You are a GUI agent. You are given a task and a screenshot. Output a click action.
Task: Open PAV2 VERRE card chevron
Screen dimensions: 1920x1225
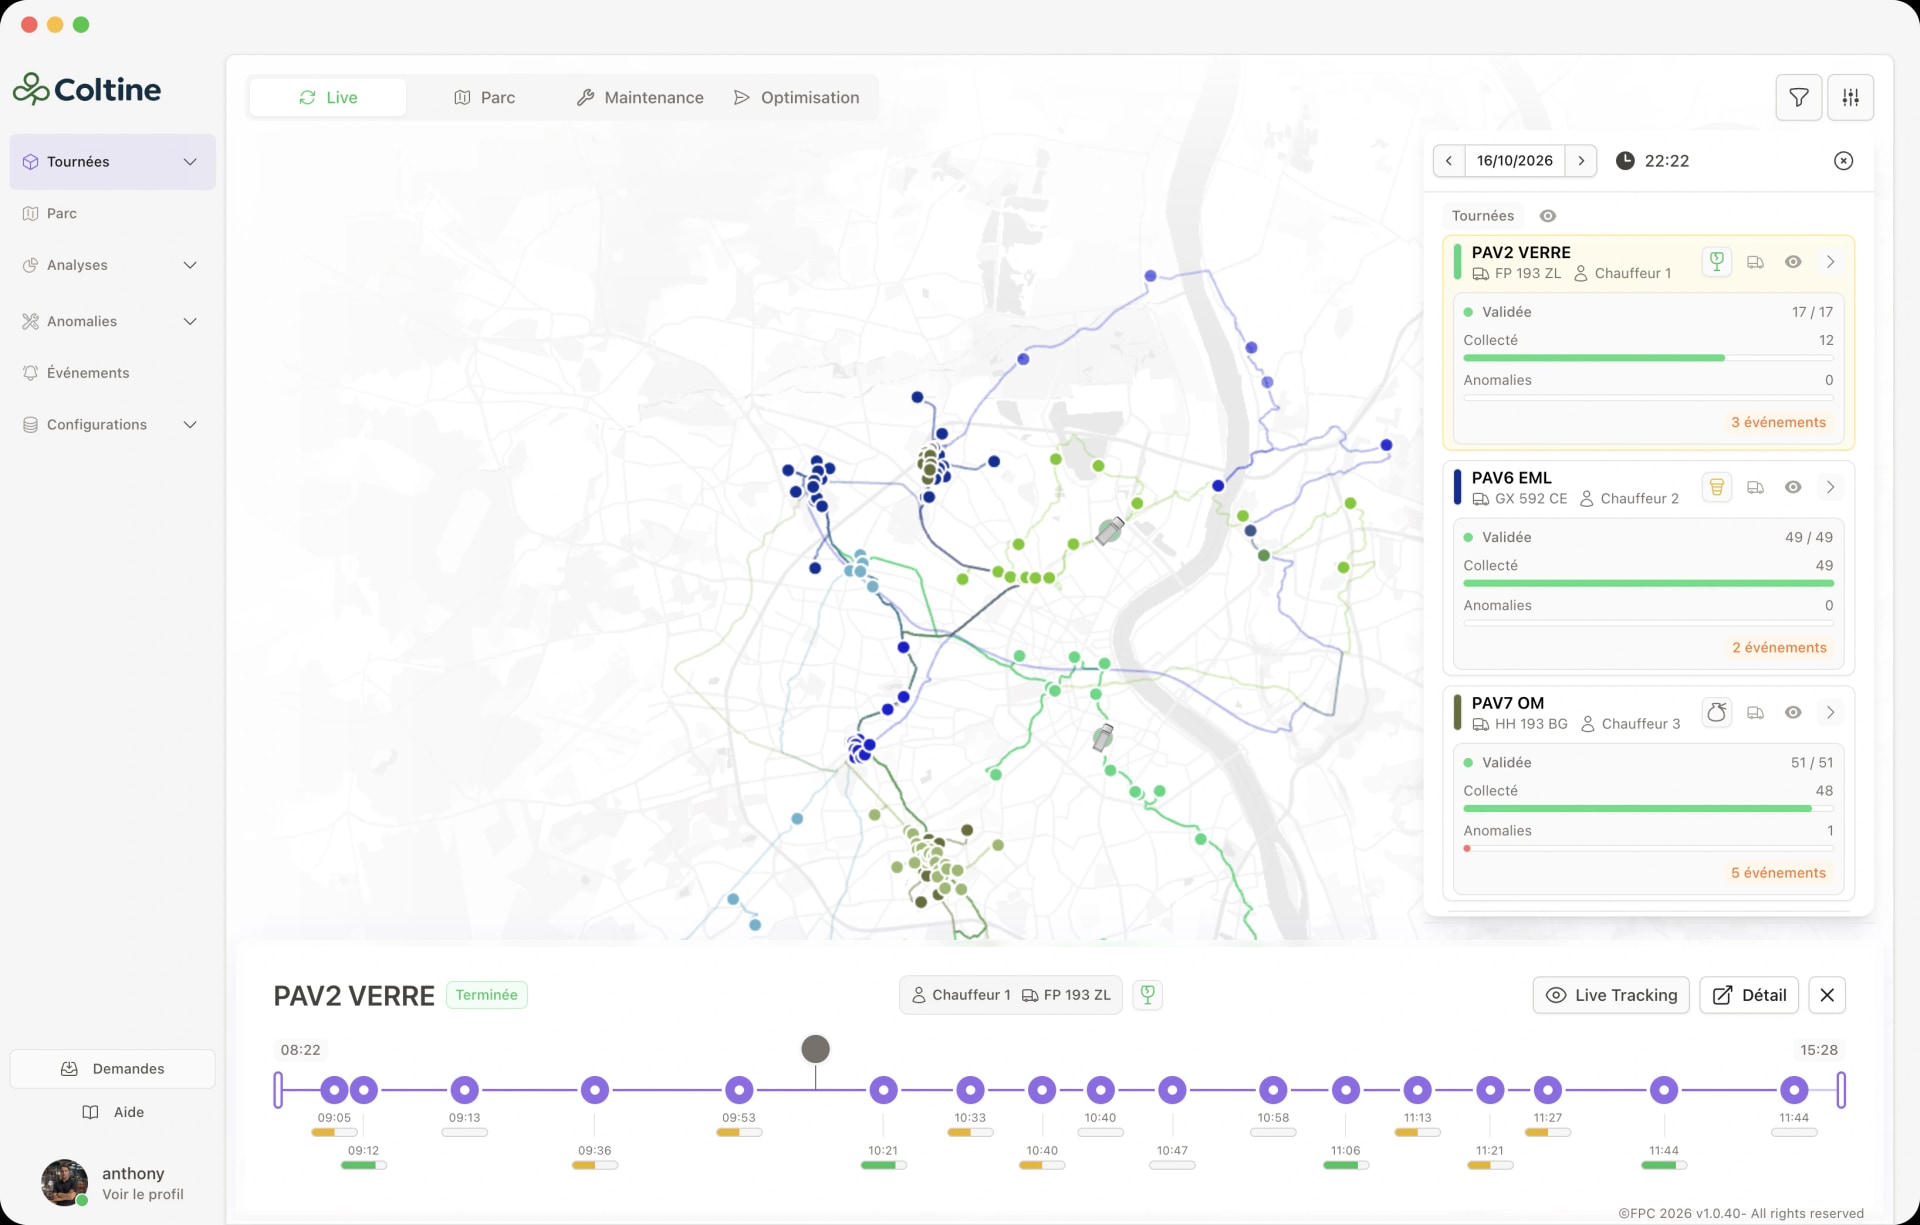point(1830,262)
